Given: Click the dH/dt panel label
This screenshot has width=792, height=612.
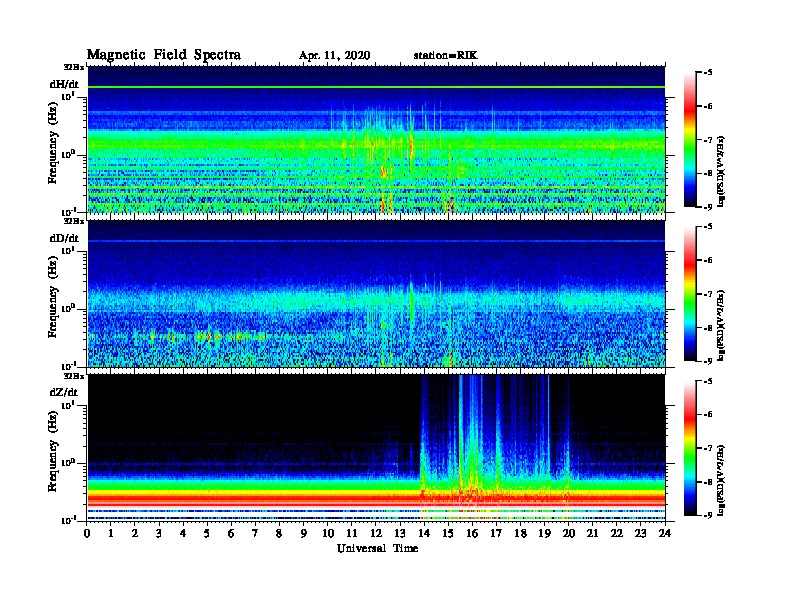Looking at the screenshot, I should tap(64, 84).
